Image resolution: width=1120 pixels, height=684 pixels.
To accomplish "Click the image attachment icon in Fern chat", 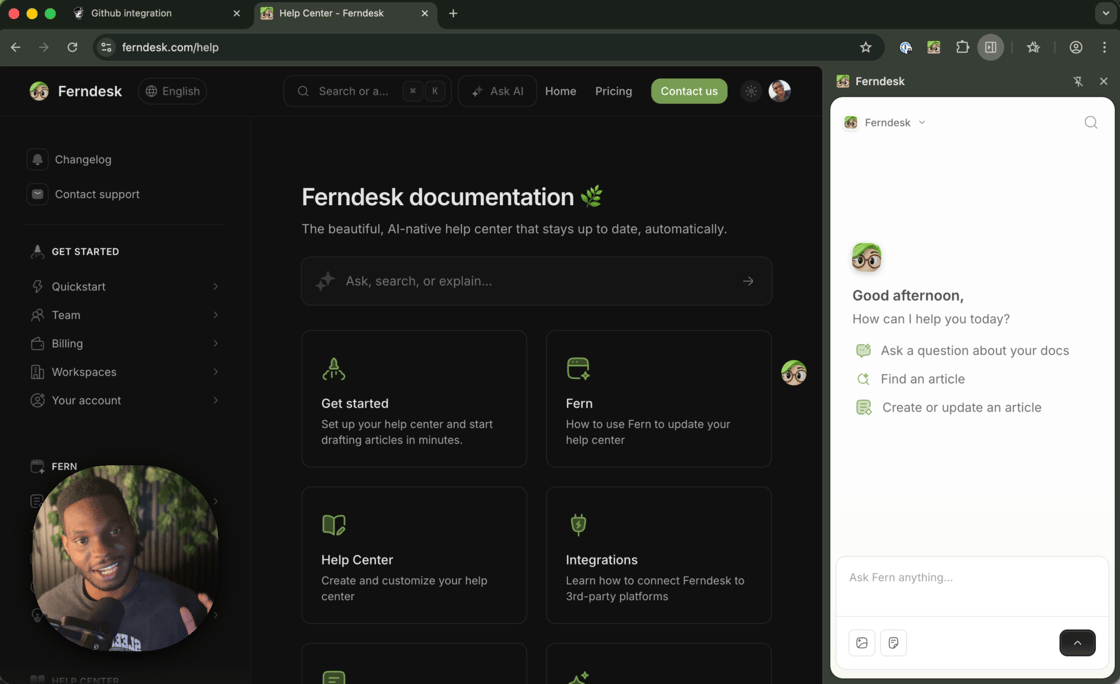I will coord(861,643).
